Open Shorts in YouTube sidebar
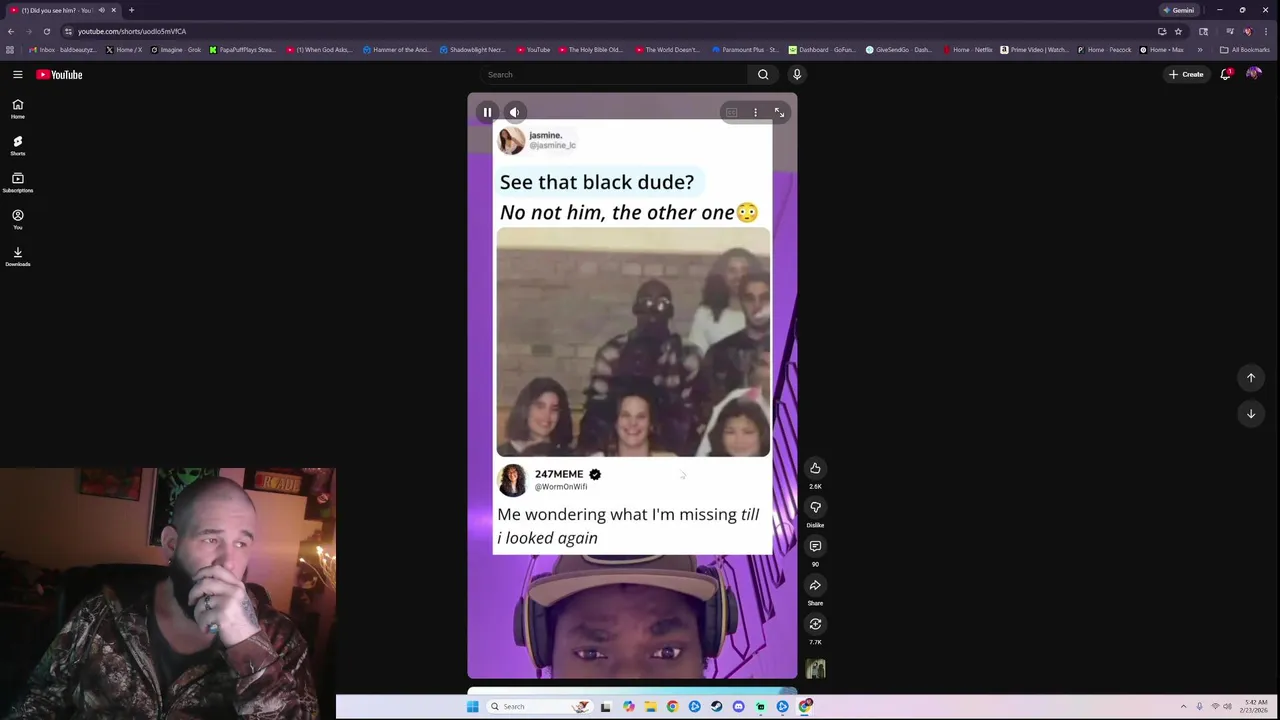Viewport: 1280px width, 720px height. point(18,146)
